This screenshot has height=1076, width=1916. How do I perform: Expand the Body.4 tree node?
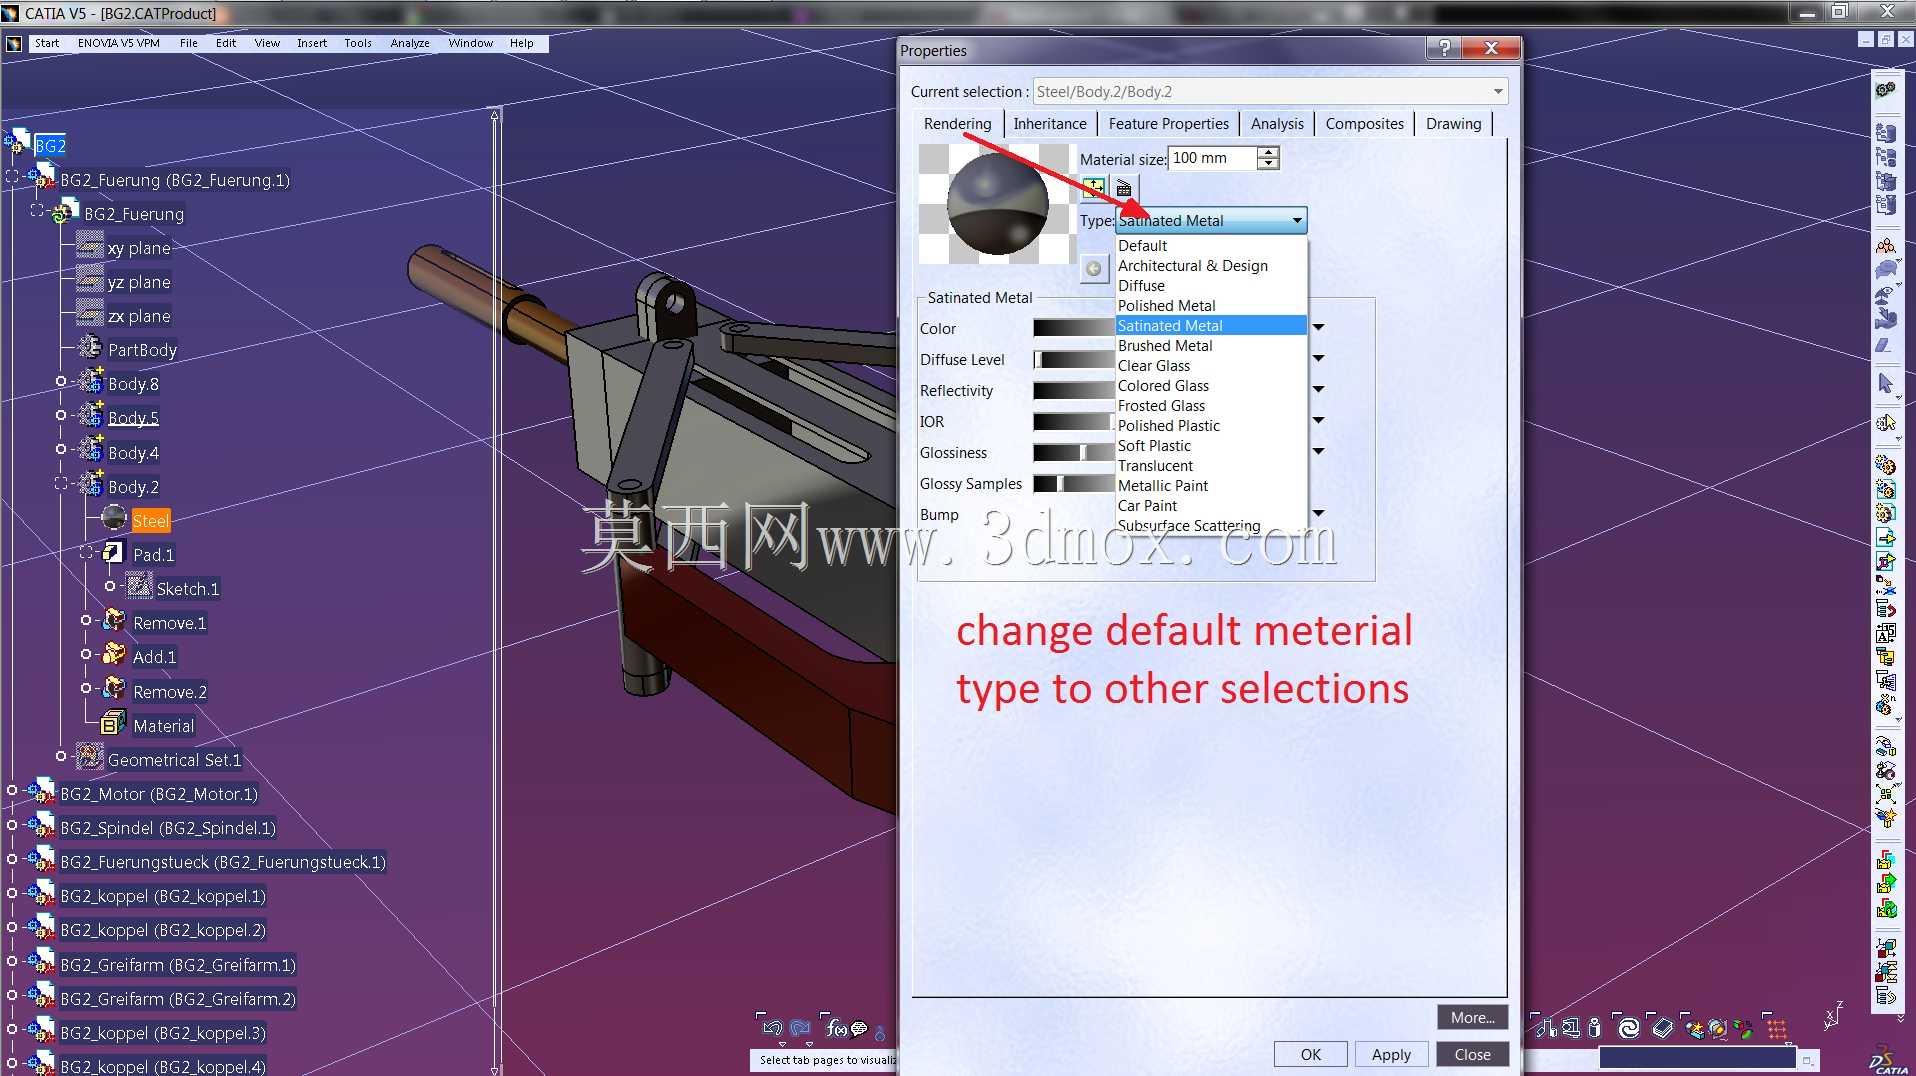[x=61, y=450]
